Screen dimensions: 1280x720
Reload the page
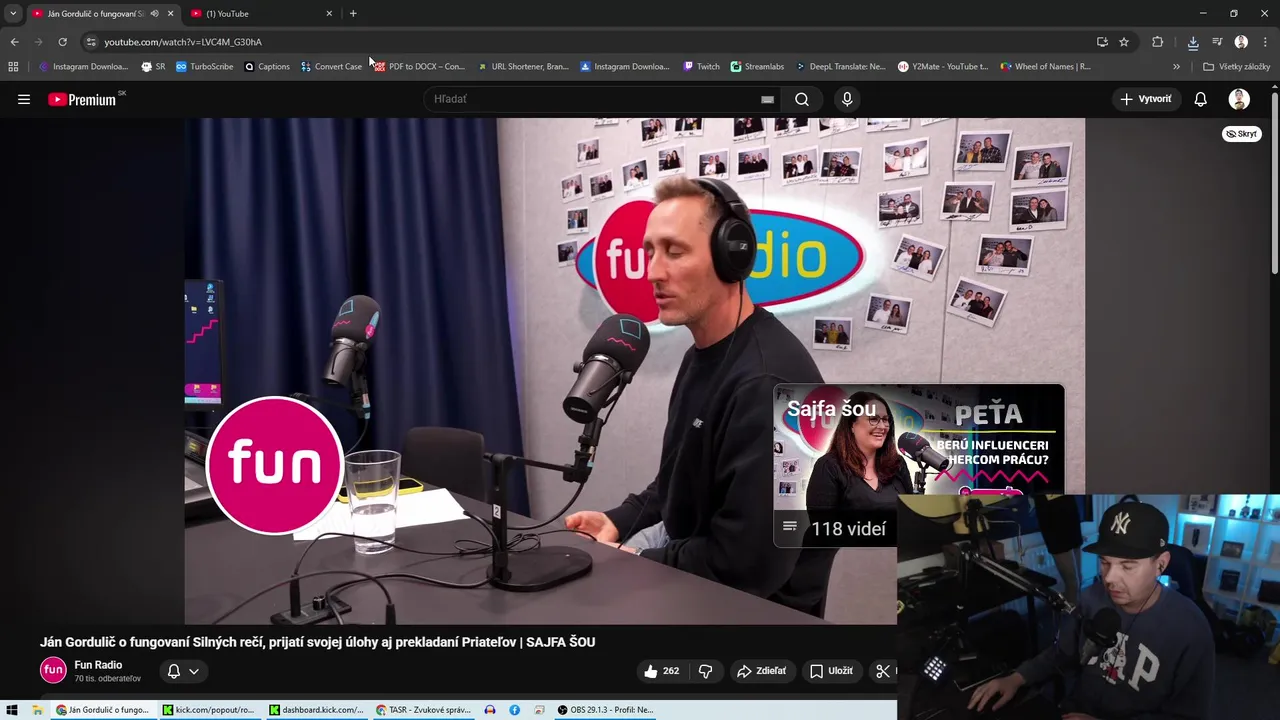click(62, 42)
